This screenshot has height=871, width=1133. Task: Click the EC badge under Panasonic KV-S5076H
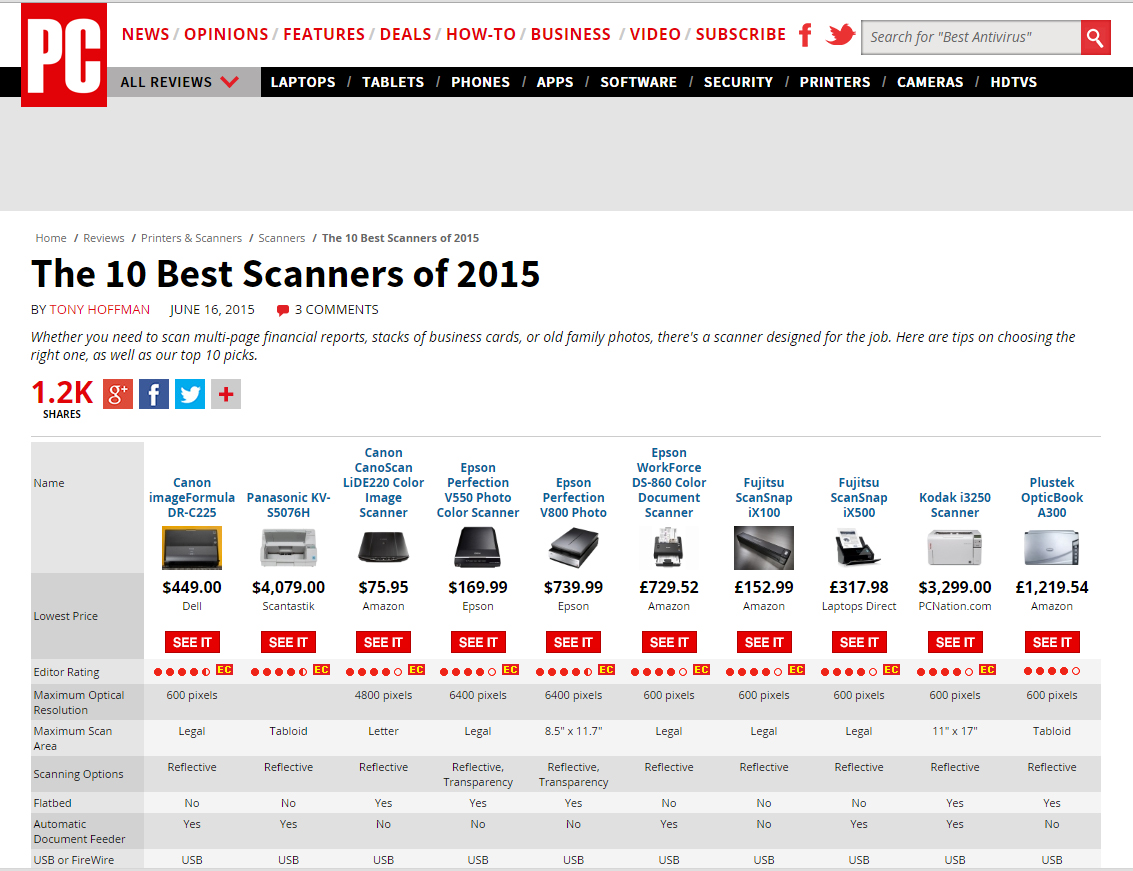[321, 670]
